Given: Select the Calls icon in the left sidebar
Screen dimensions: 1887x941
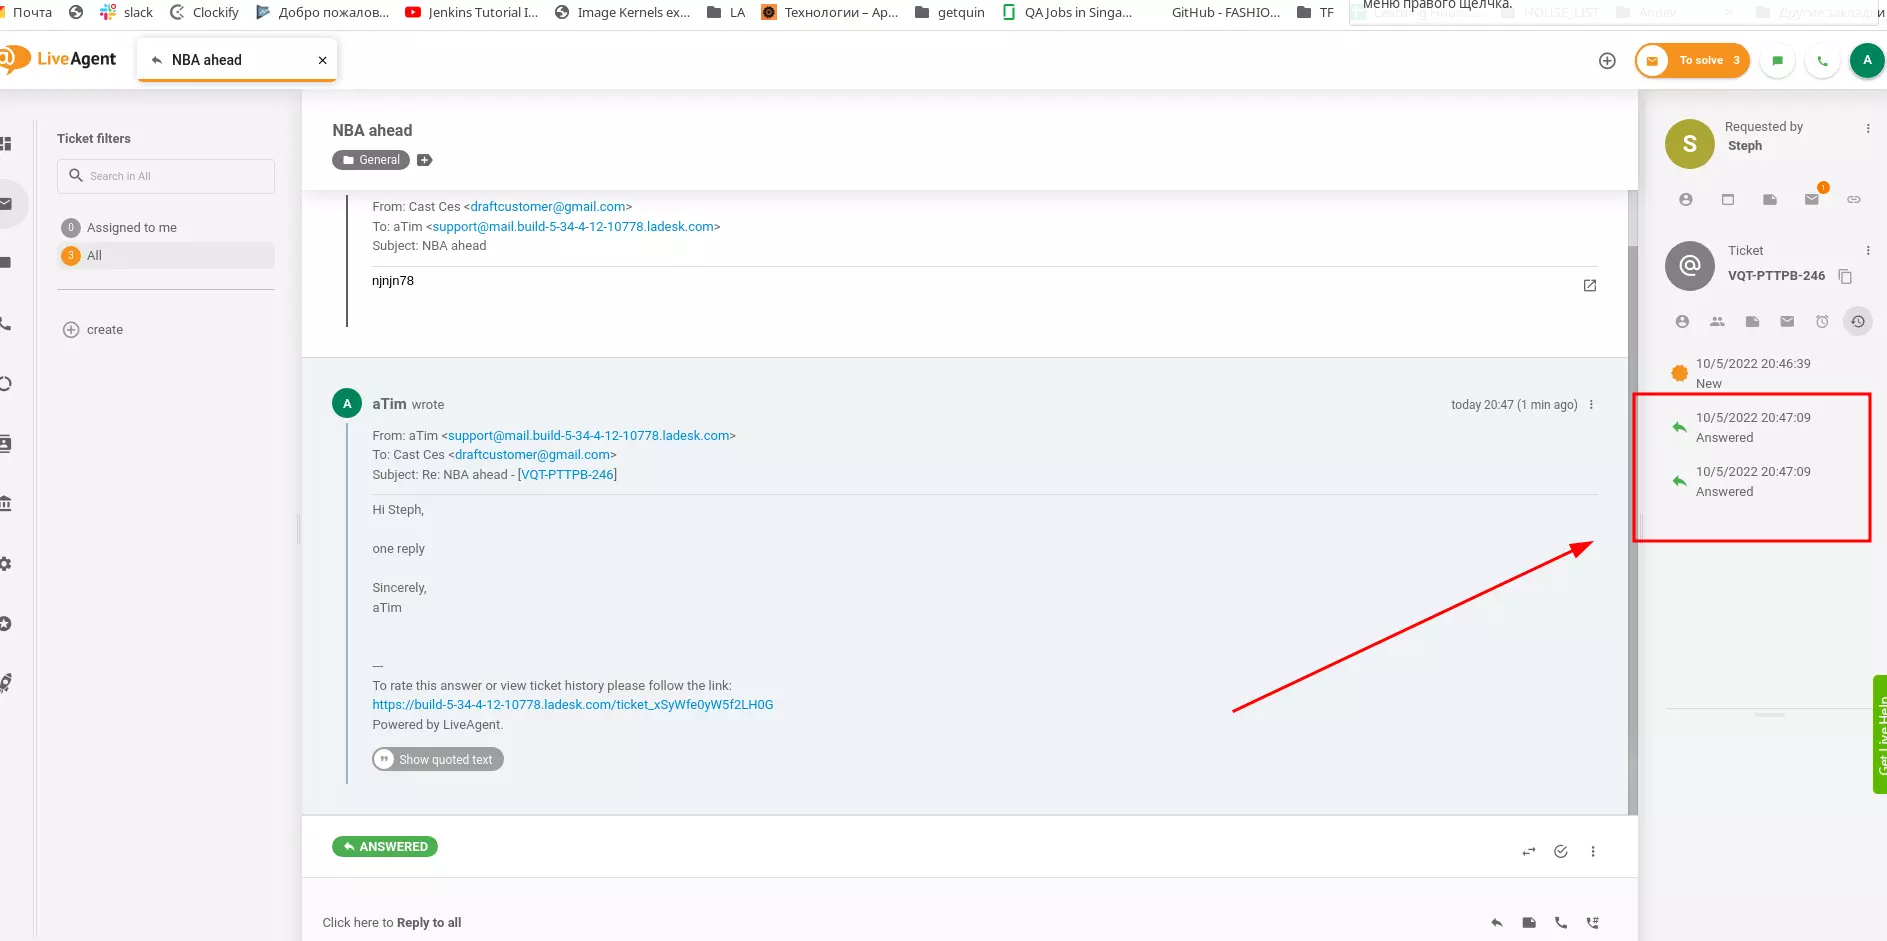Looking at the screenshot, I should (x=5, y=325).
